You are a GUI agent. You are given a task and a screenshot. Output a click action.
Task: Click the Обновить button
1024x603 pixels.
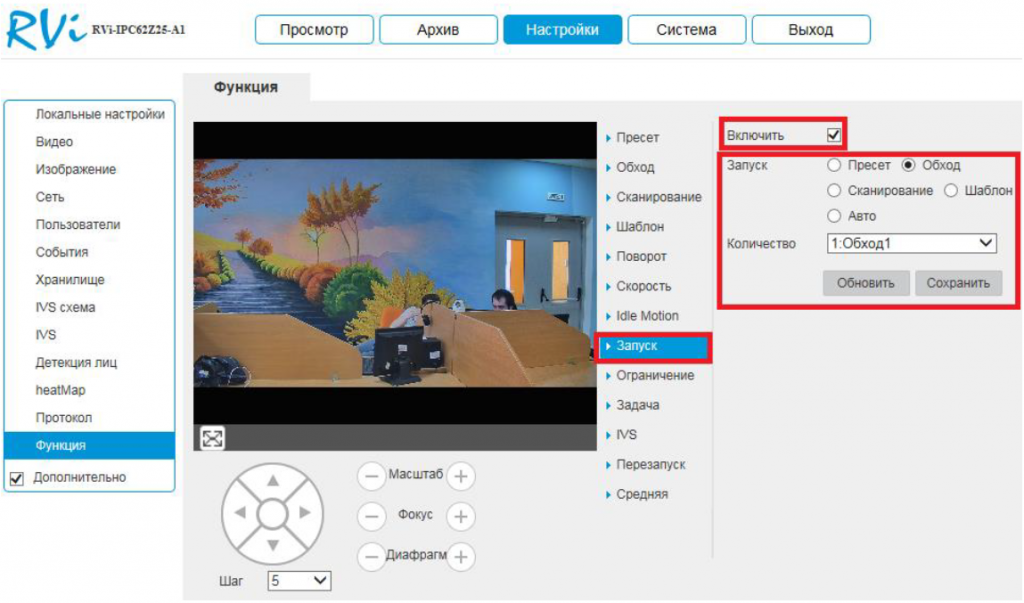[865, 283]
